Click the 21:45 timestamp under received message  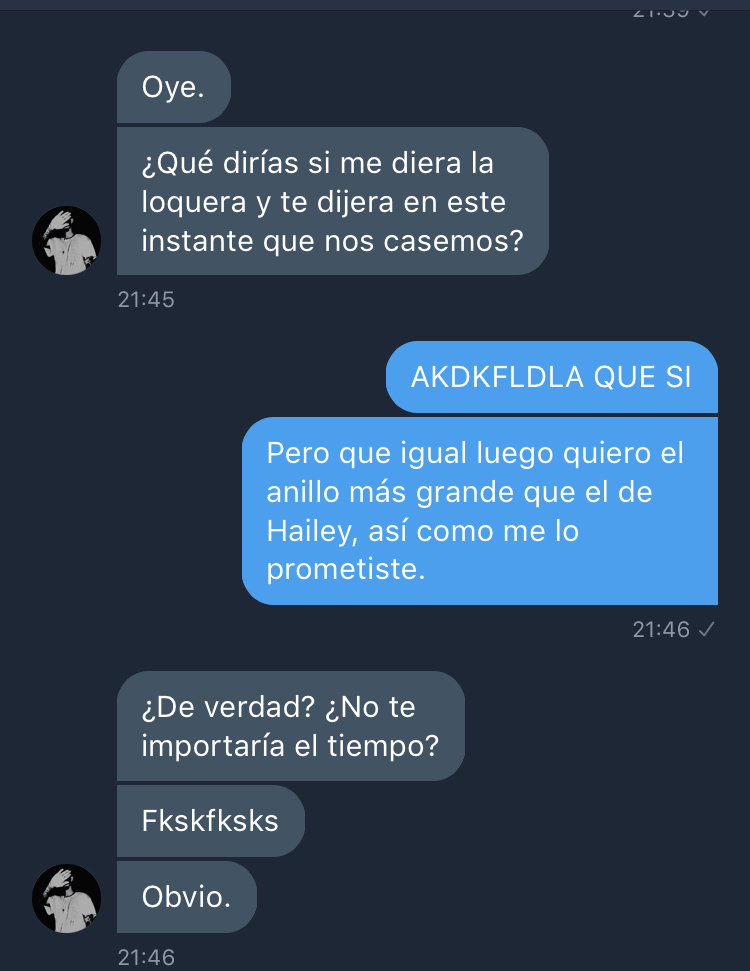tap(146, 300)
